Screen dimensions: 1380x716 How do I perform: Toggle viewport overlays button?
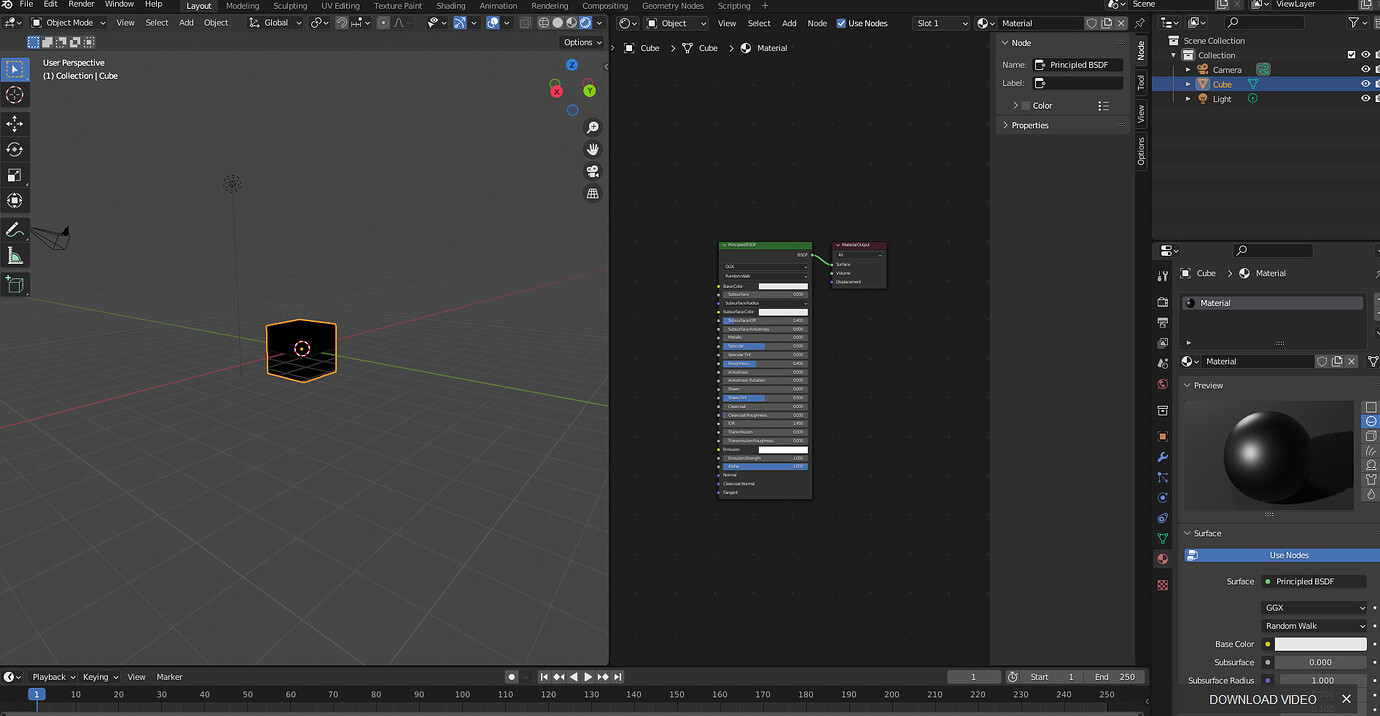(x=492, y=23)
